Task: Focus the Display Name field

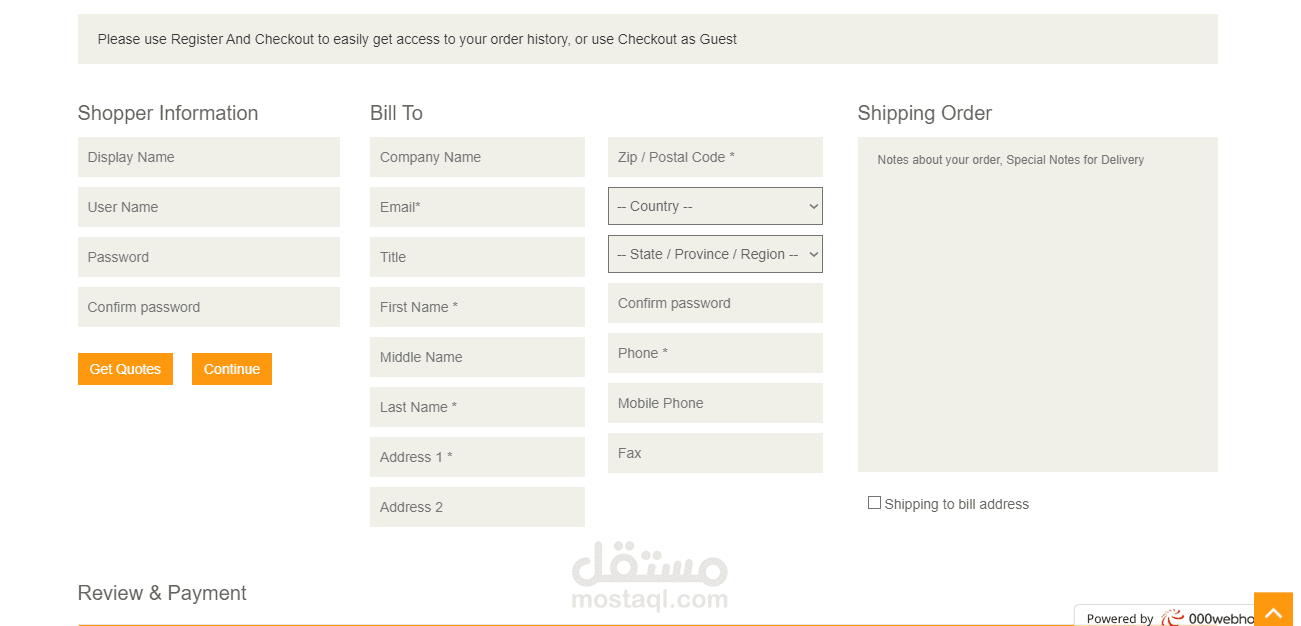Action: click(209, 157)
